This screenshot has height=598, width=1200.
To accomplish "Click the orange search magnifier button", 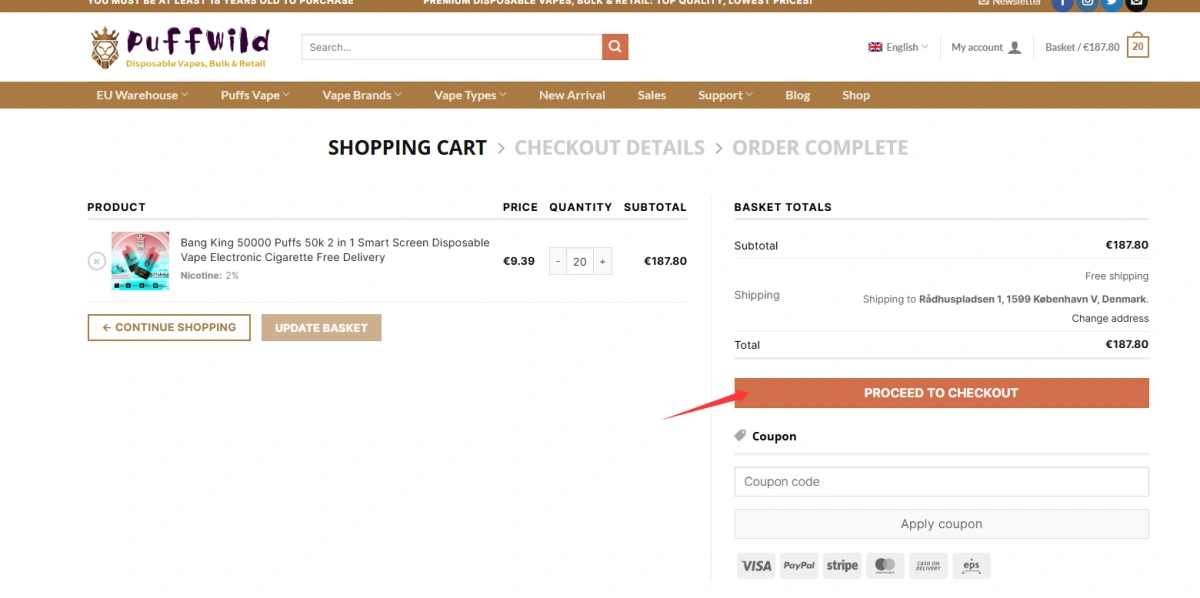I will (x=615, y=47).
